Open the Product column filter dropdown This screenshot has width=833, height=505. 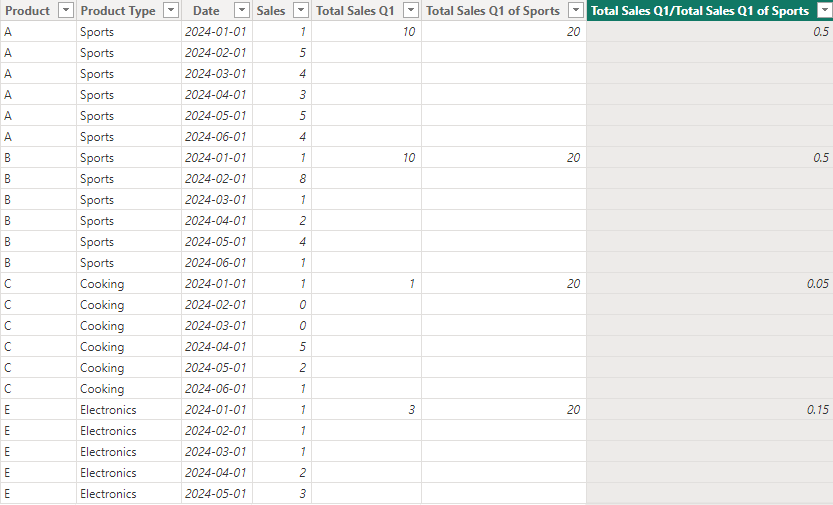click(x=65, y=10)
